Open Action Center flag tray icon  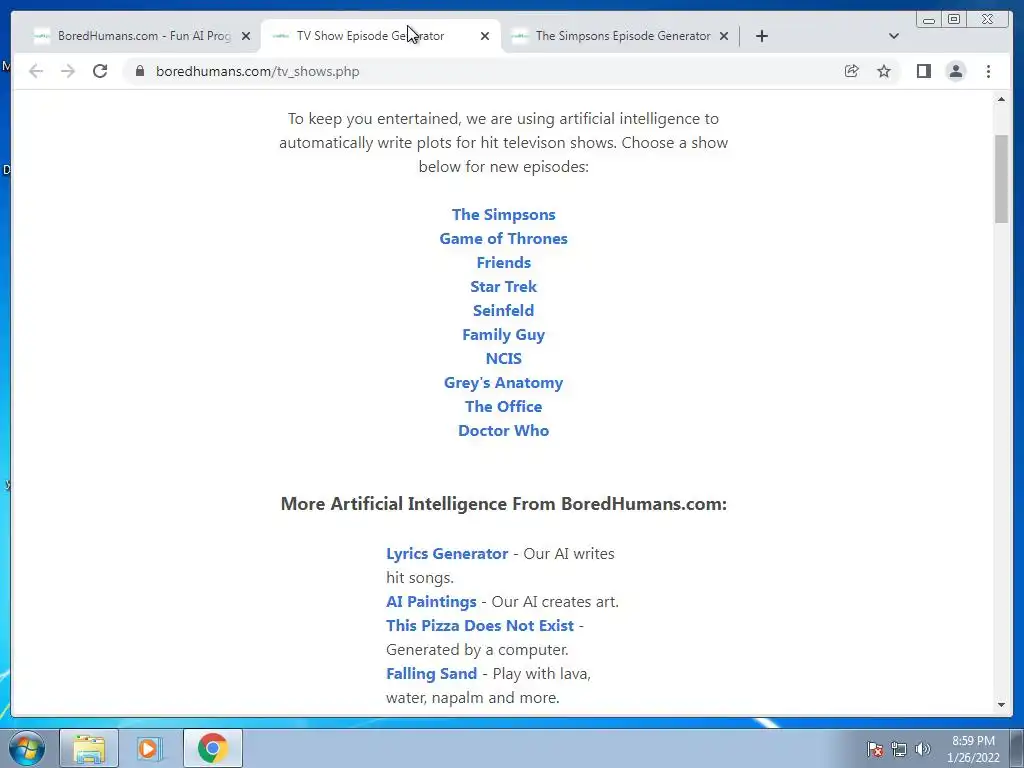pyautogui.click(x=874, y=749)
